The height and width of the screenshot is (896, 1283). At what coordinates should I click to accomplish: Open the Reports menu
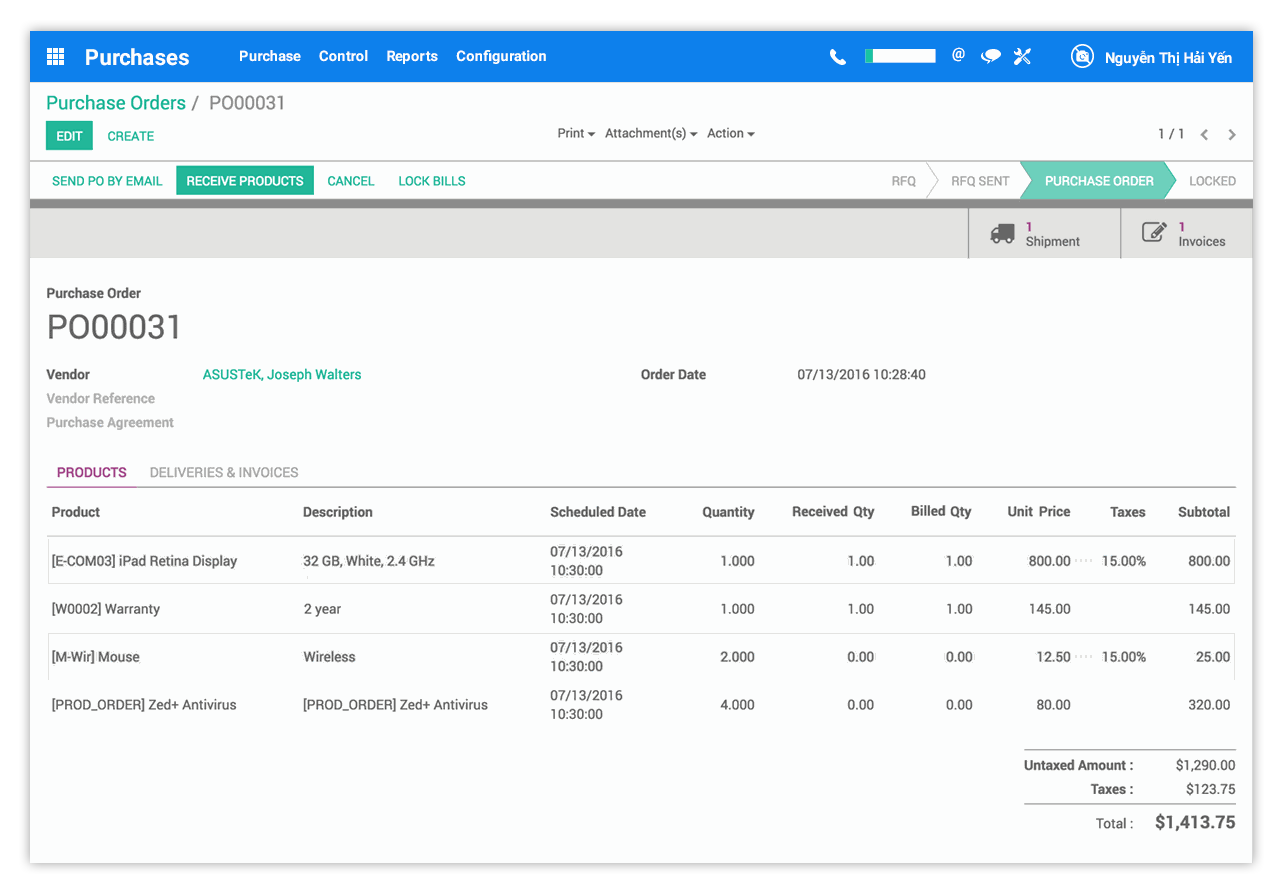pyautogui.click(x=412, y=56)
